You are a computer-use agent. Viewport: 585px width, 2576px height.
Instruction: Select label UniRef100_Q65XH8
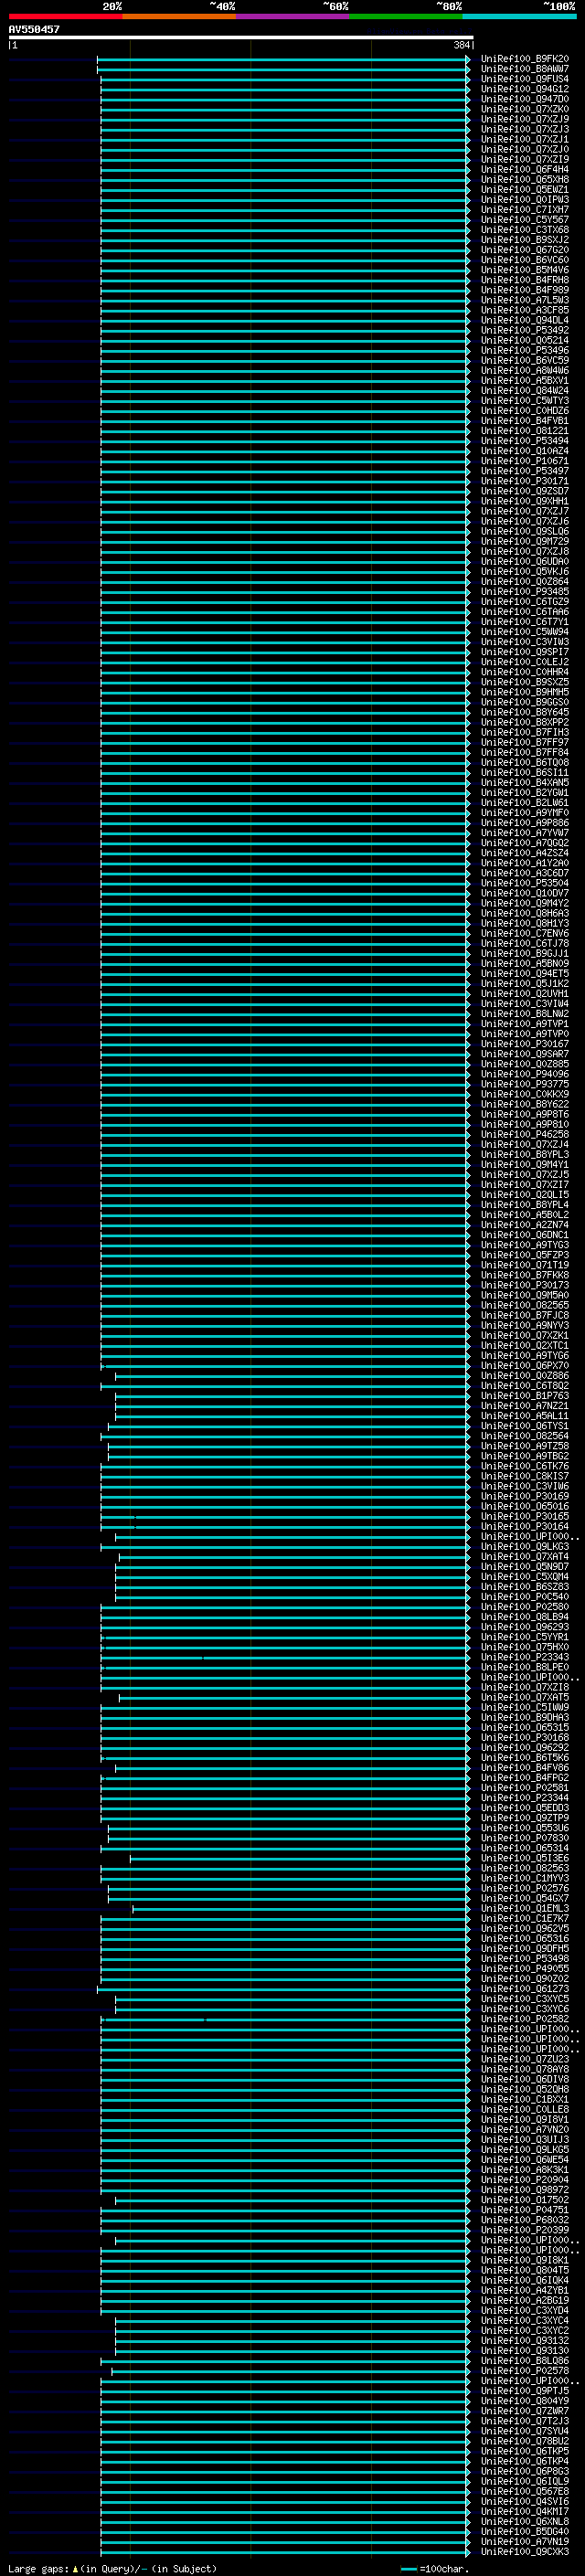(x=524, y=180)
